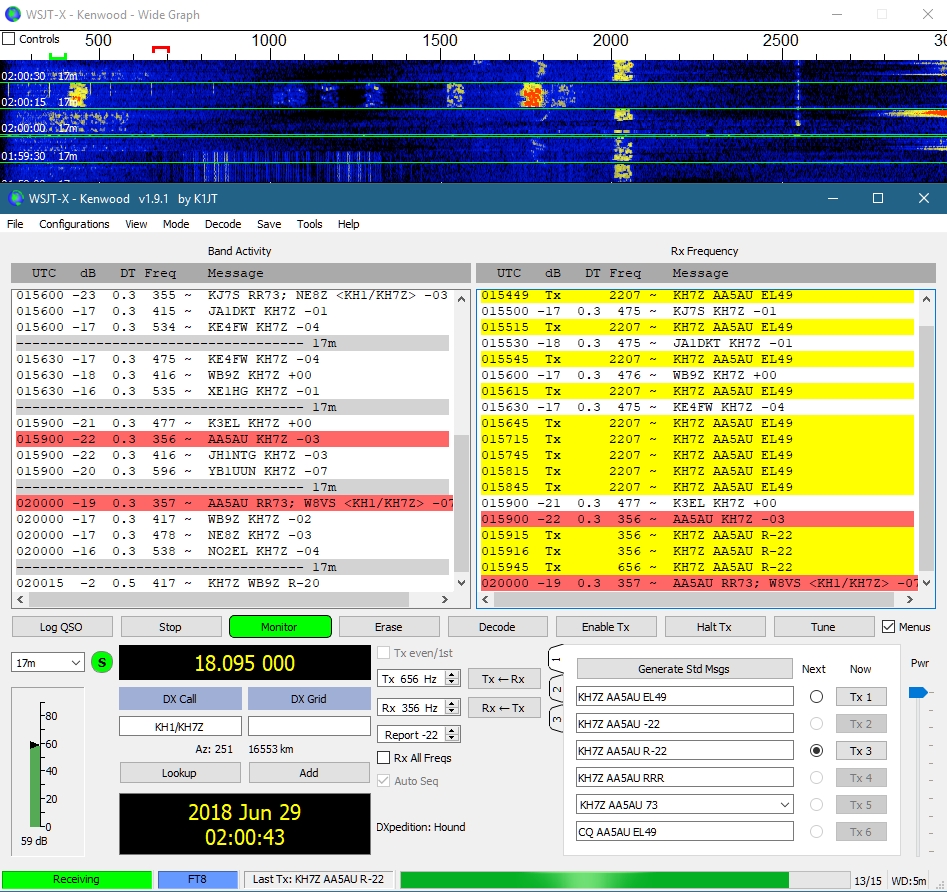Open the View menu
This screenshot has width=947, height=892.
(136, 224)
